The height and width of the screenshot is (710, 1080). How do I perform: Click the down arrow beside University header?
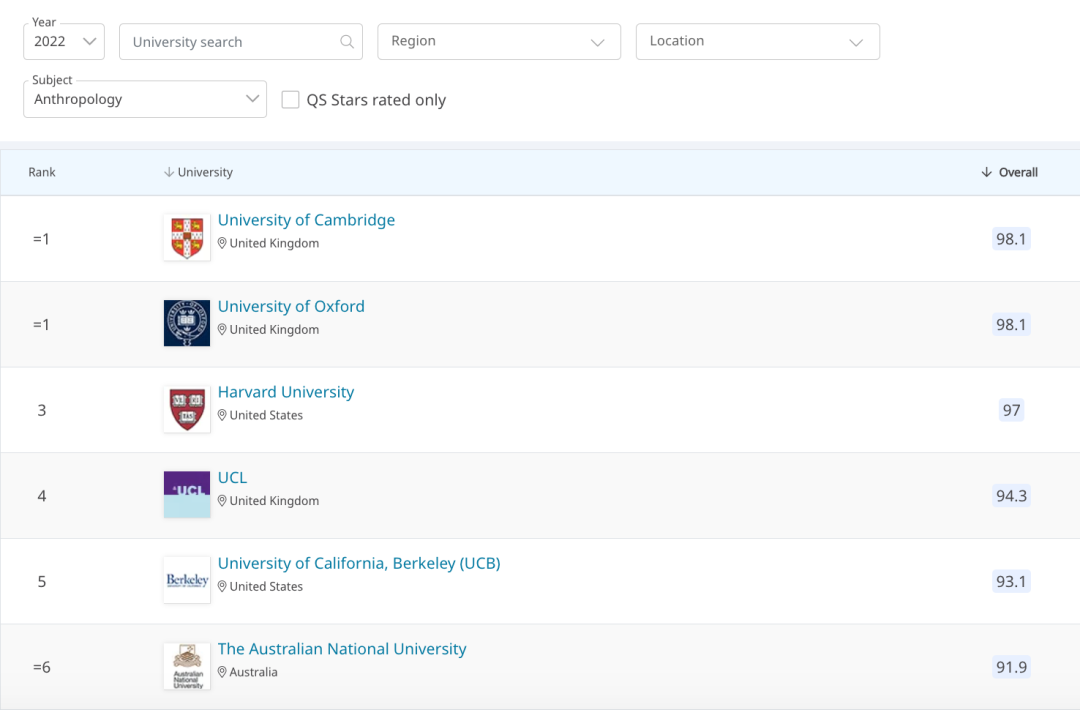[x=169, y=172]
